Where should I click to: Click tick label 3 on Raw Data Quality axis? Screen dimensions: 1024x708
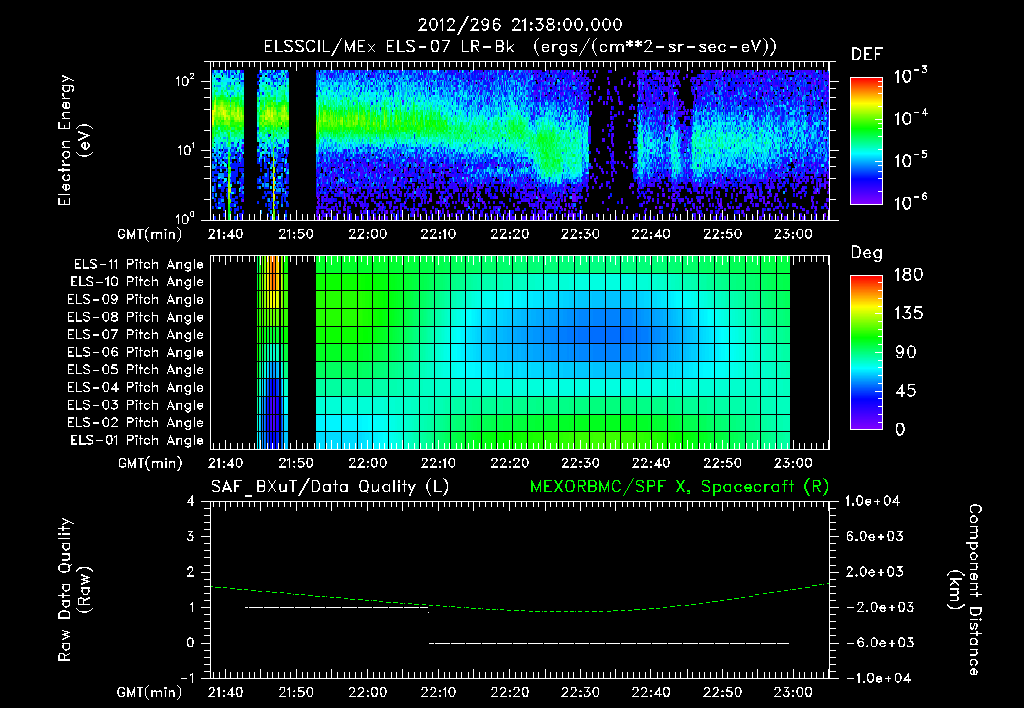(191, 536)
